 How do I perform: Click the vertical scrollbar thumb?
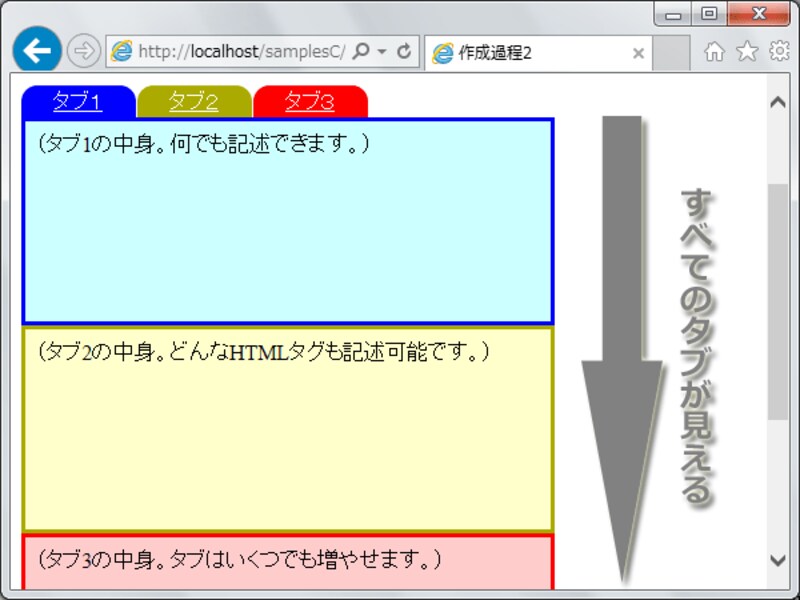point(778,302)
